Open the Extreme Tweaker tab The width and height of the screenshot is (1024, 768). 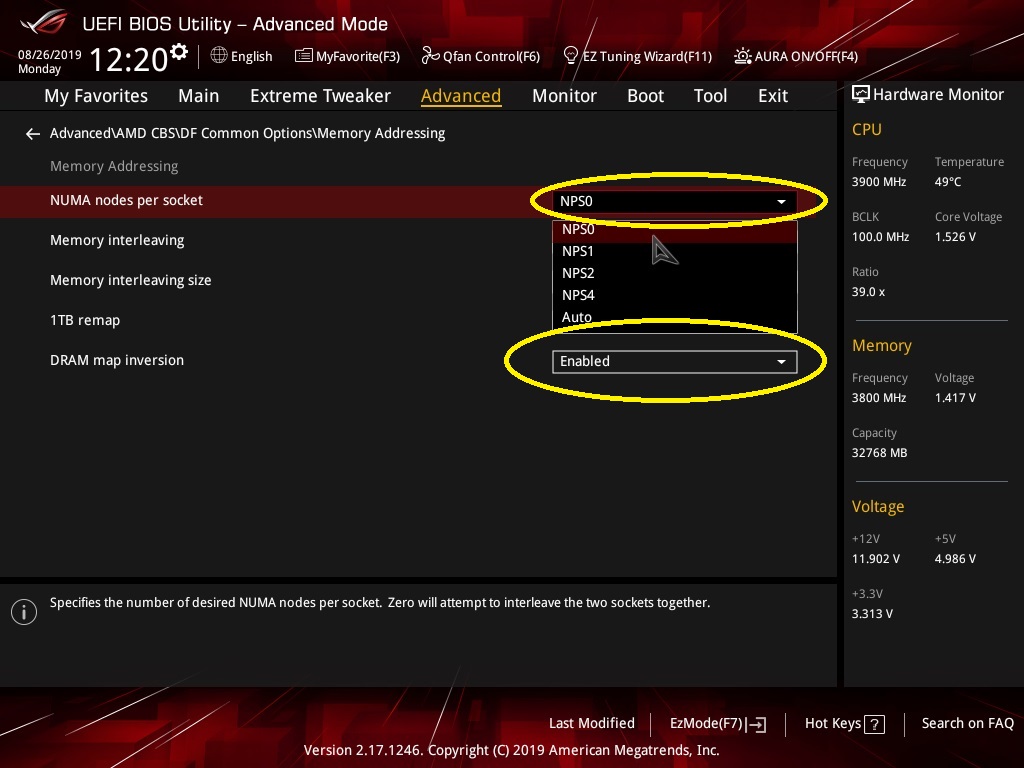[x=320, y=96]
